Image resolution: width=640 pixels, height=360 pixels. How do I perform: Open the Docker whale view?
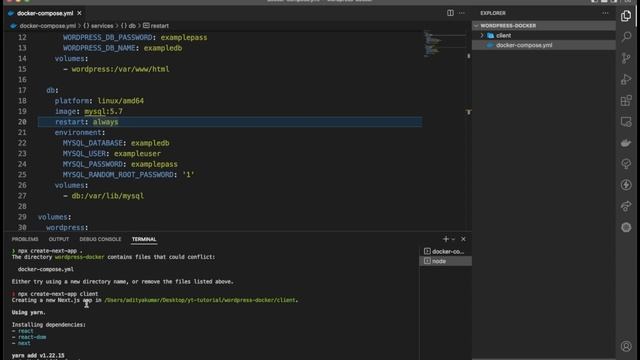626,143
